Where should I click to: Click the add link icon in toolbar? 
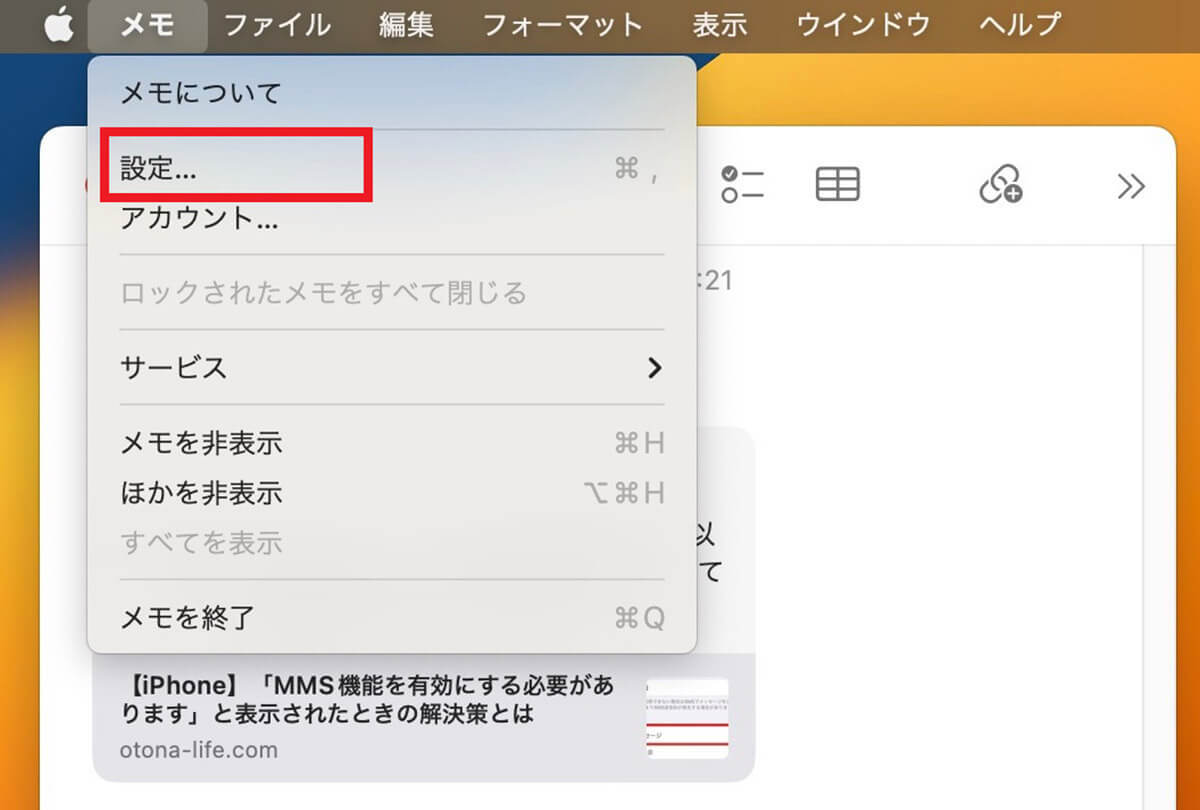tap(1000, 185)
